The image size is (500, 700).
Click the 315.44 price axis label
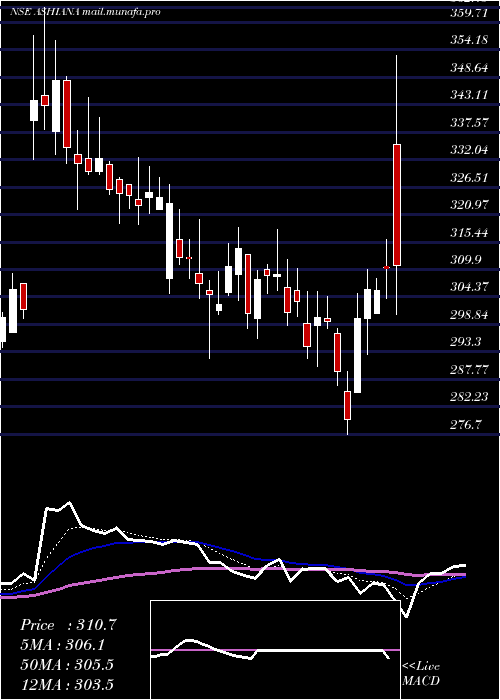tap(469, 233)
